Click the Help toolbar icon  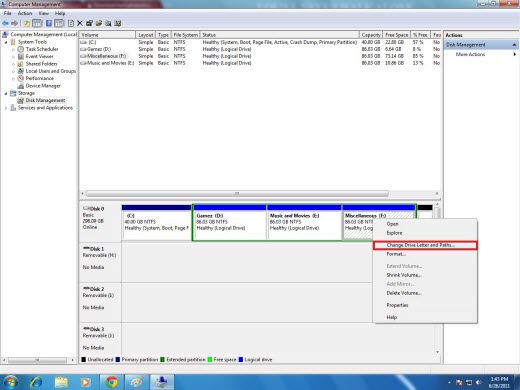(x=49, y=23)
